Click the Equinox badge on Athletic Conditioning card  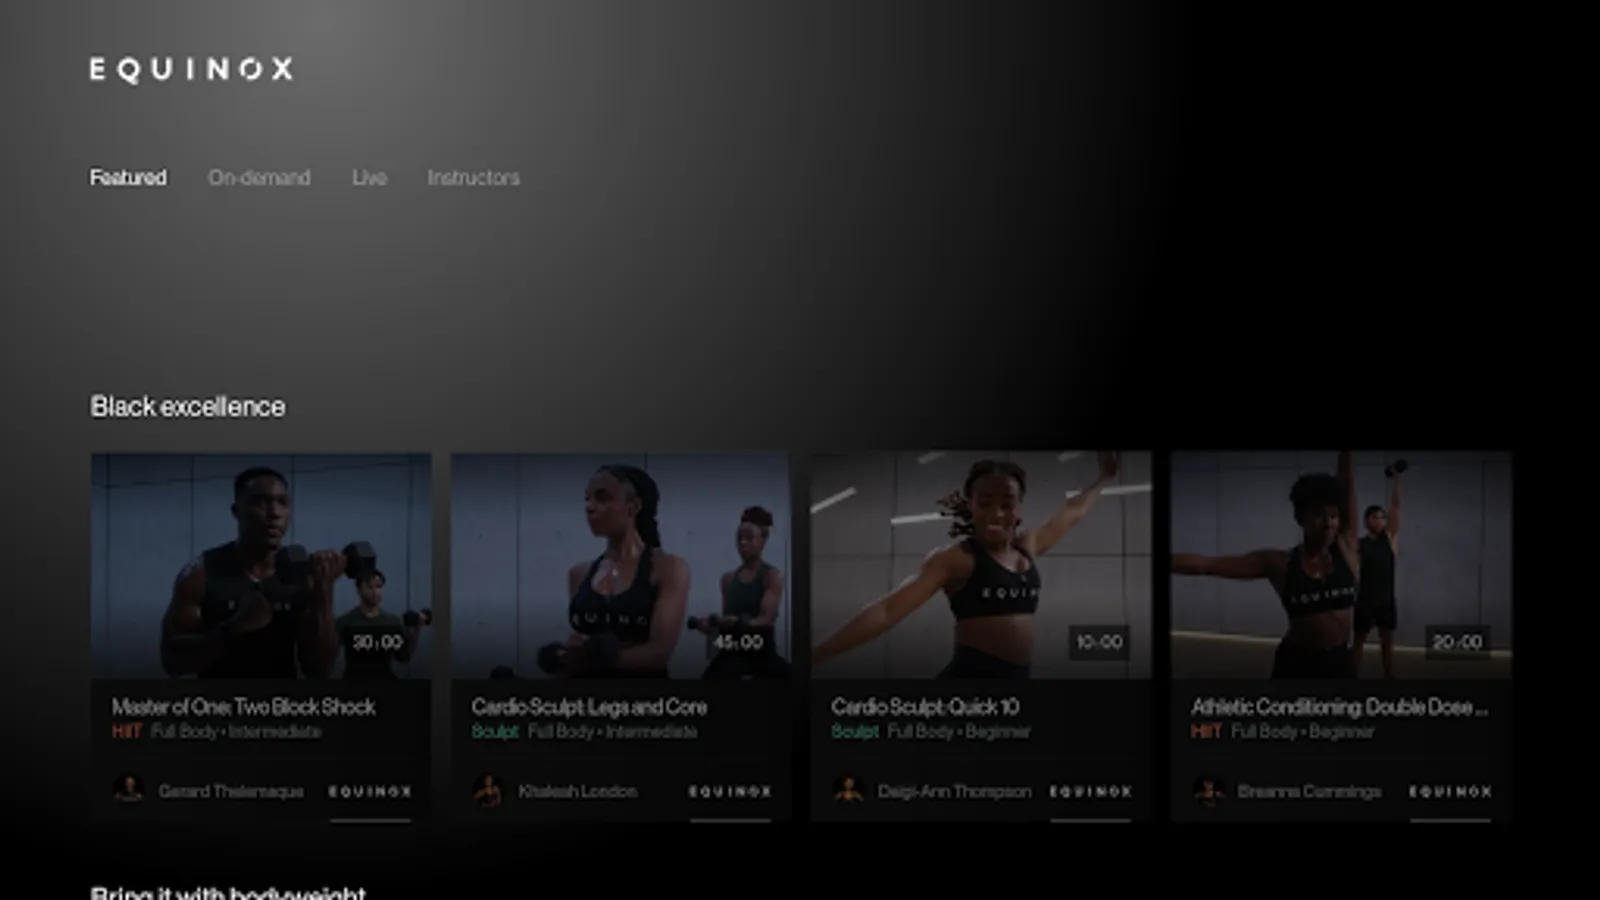pyautogui.click(x=1450, y=791)
